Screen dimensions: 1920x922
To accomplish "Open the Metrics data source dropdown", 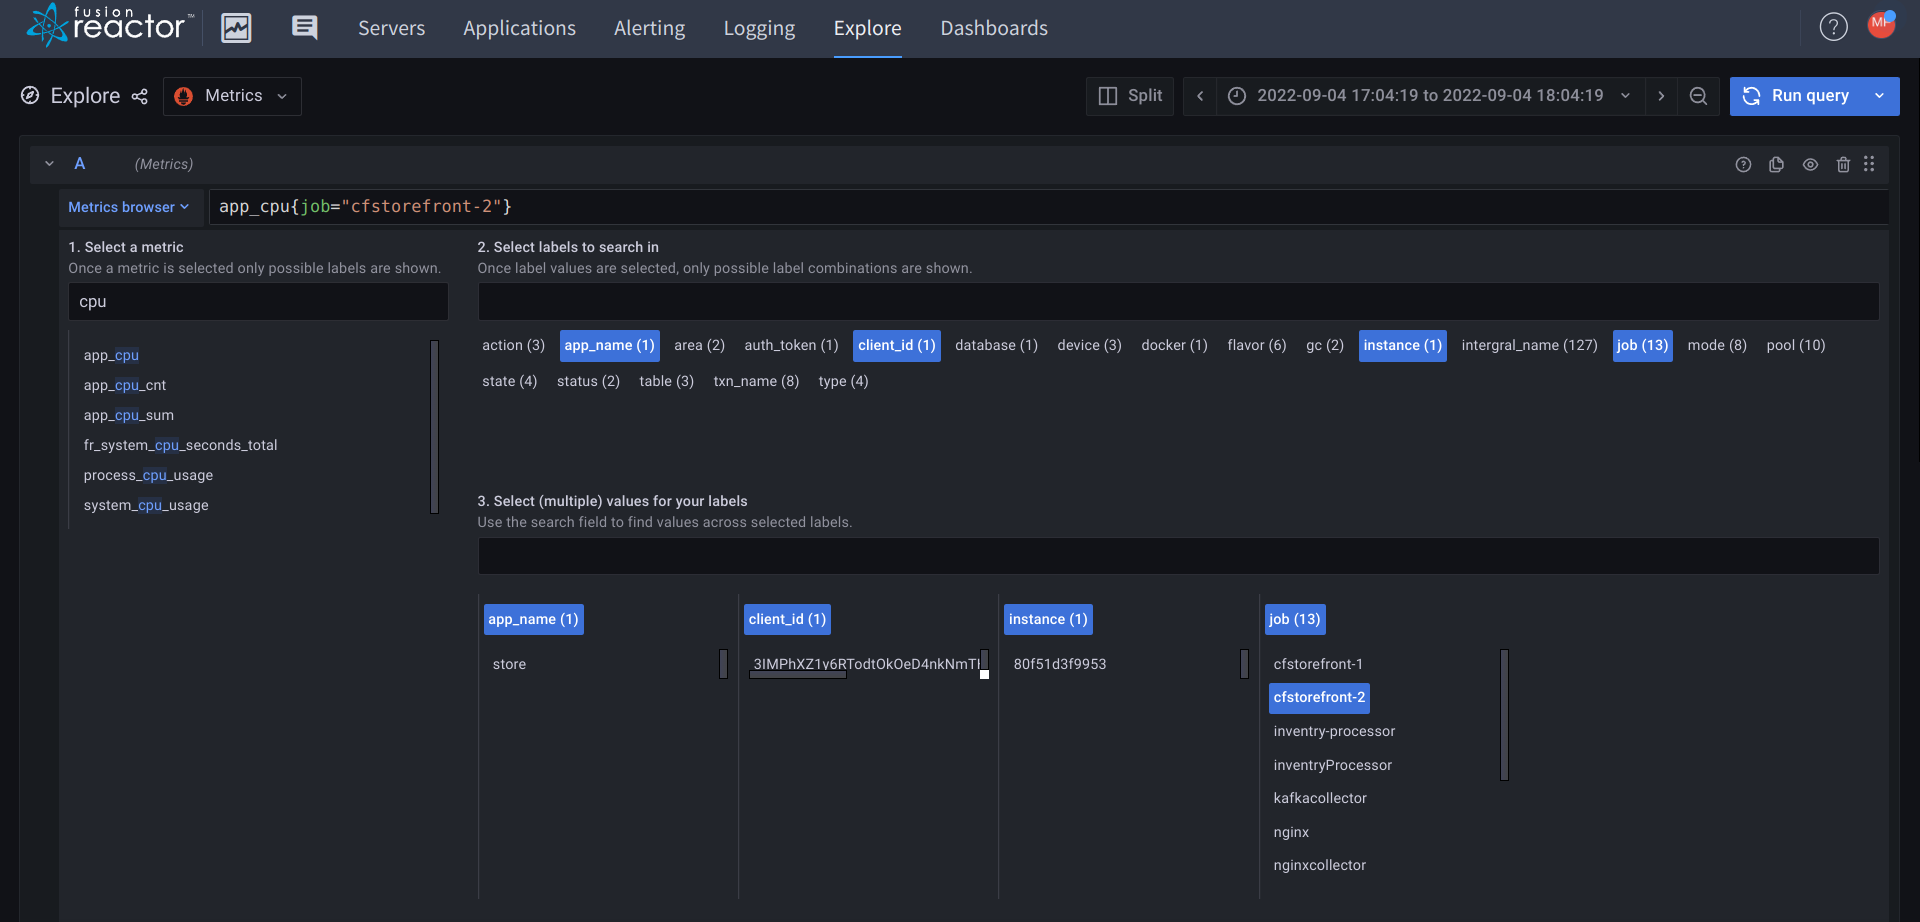I will tap(232, 96).
